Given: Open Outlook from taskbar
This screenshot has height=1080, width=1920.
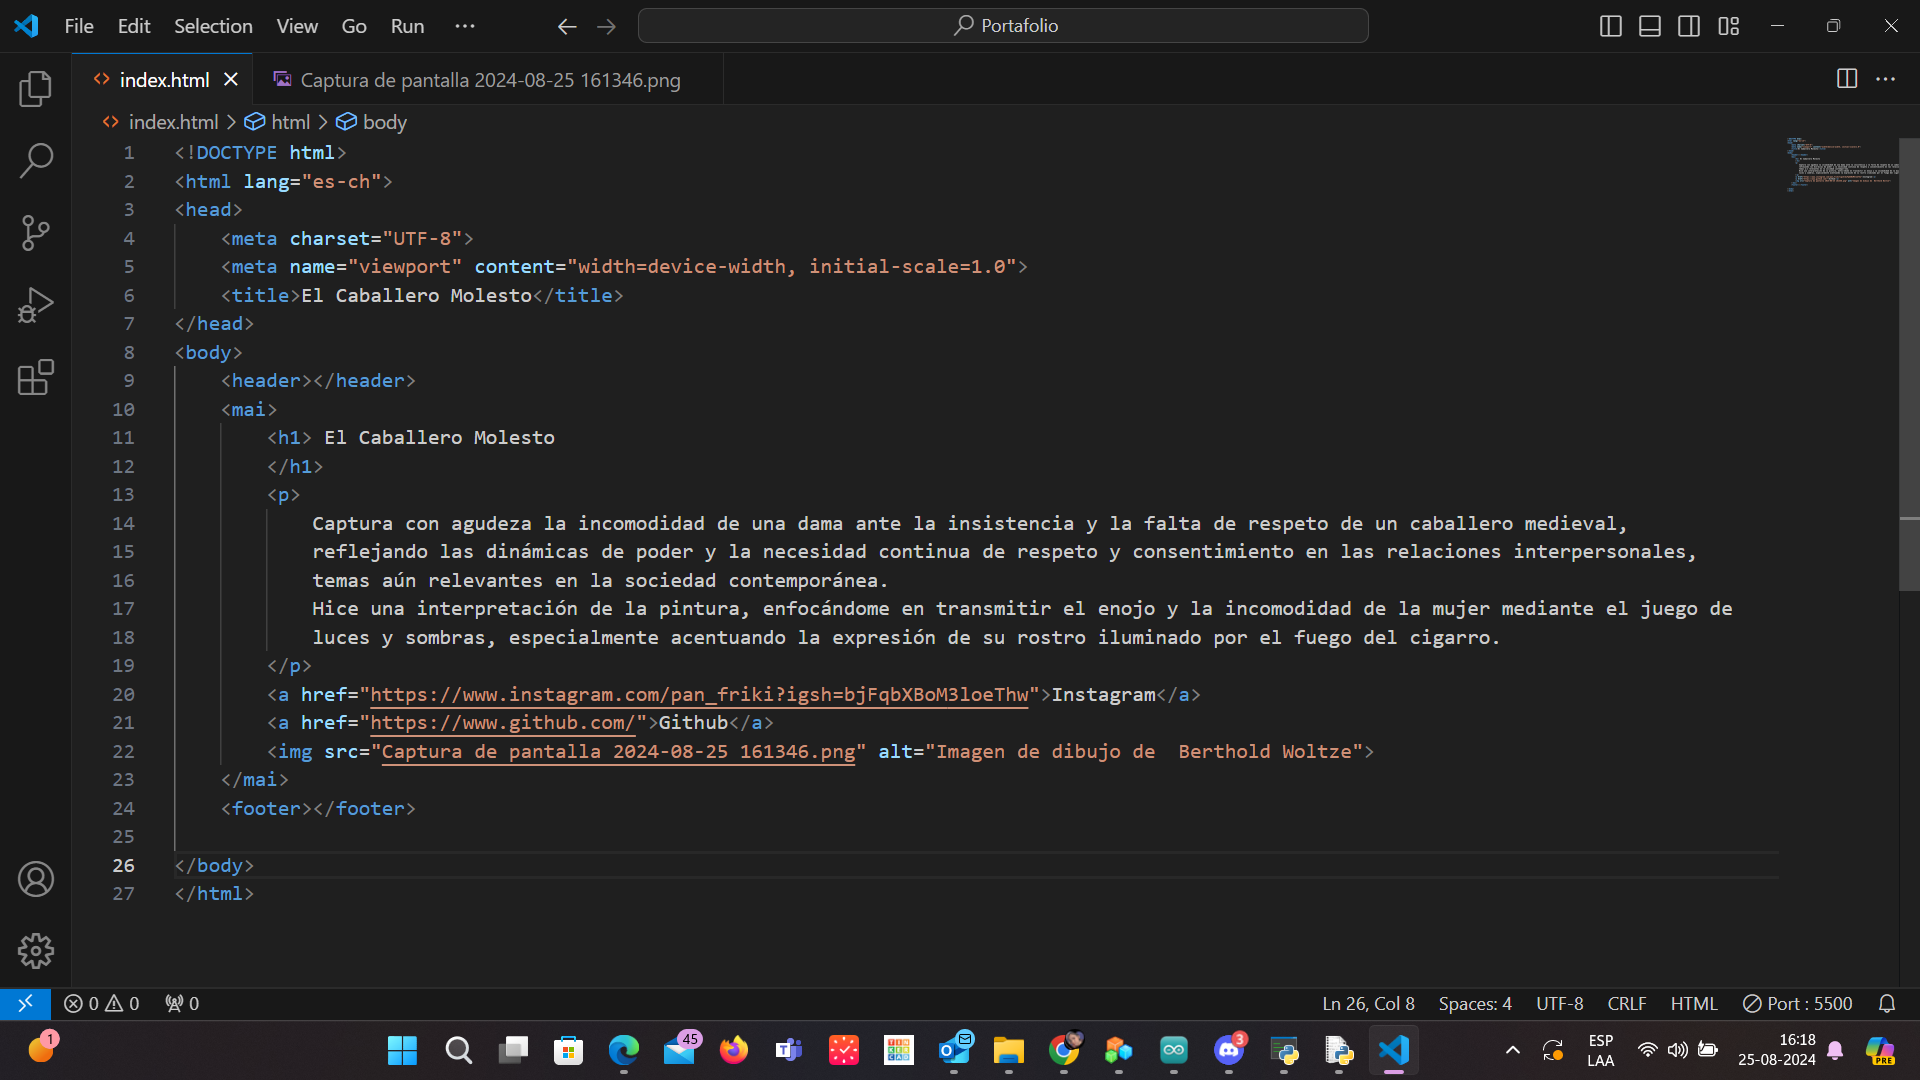Looking at the screenshot, I should pos(954,1050).
